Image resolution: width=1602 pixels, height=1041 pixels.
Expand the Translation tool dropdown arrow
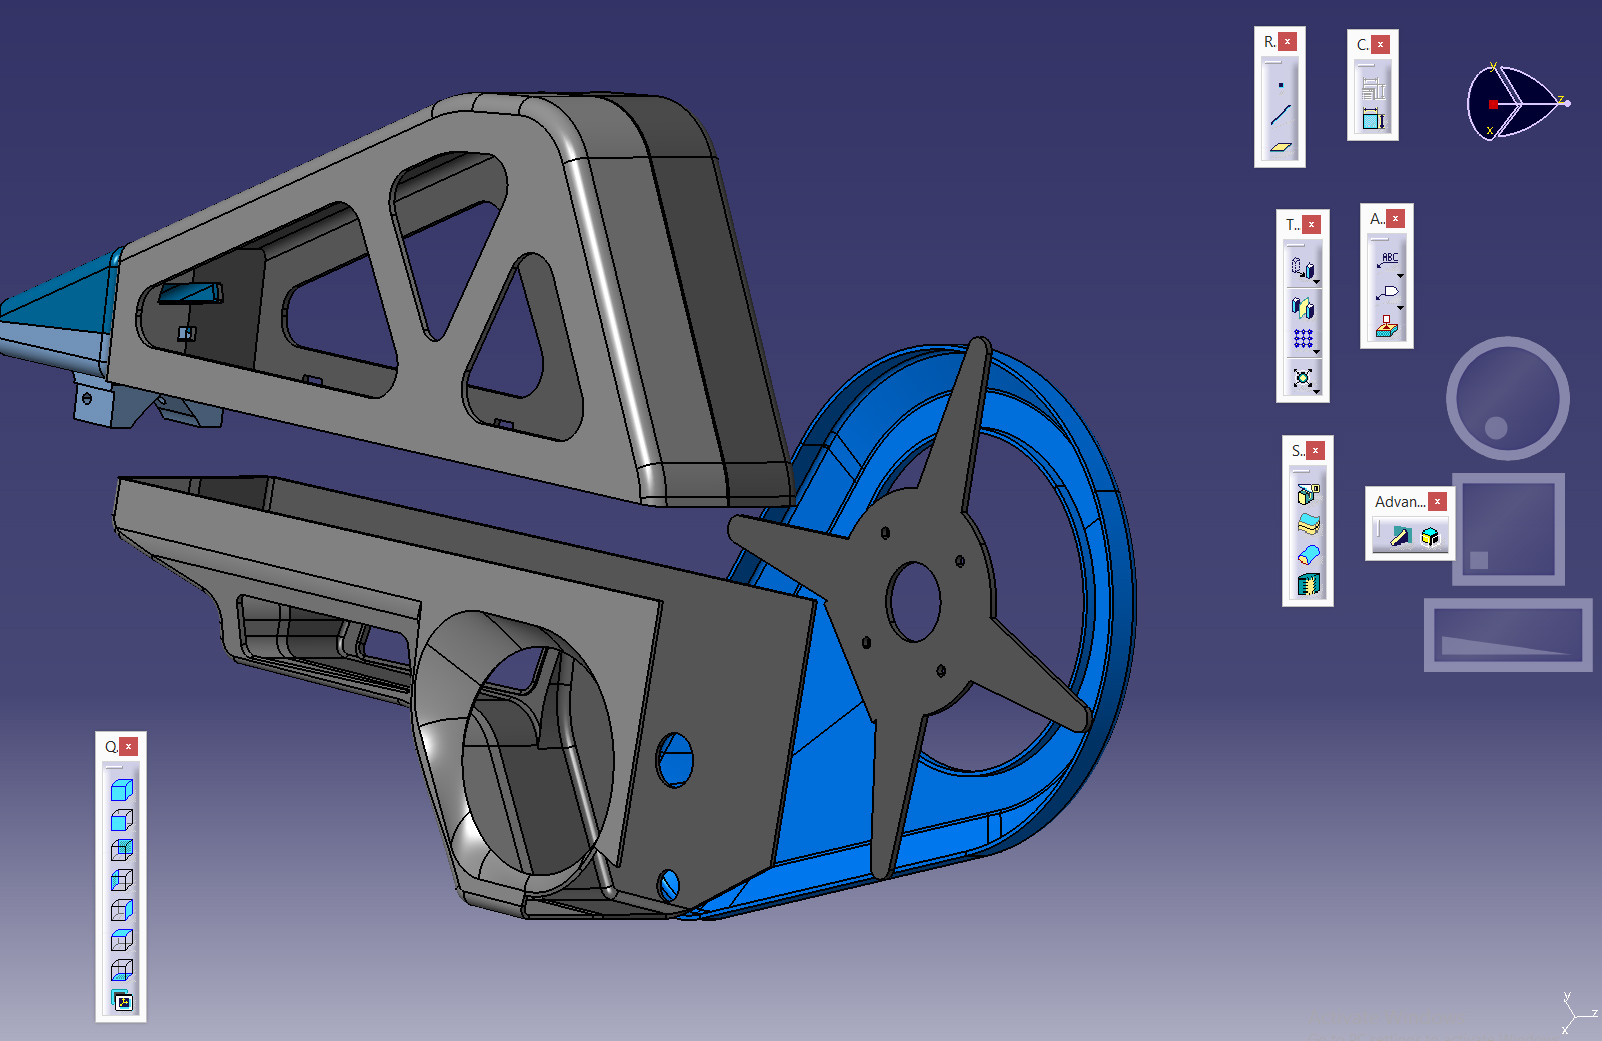tap(1317, 283)
